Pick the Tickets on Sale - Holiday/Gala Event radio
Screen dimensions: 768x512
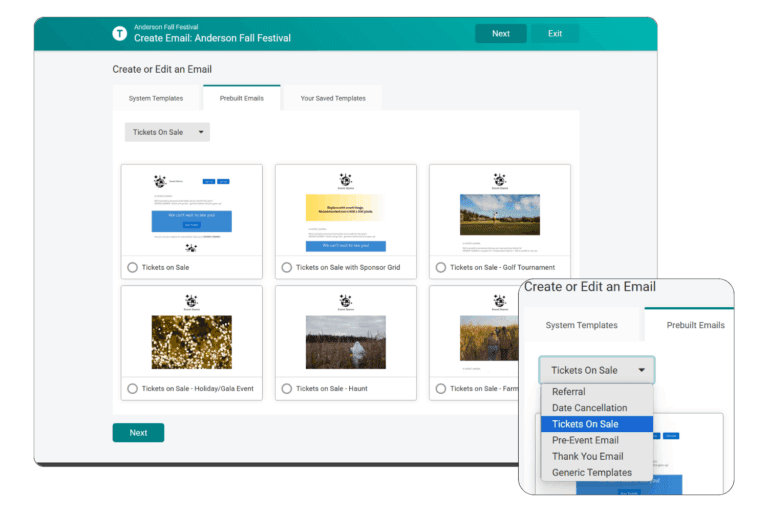(x=133, y=388)
